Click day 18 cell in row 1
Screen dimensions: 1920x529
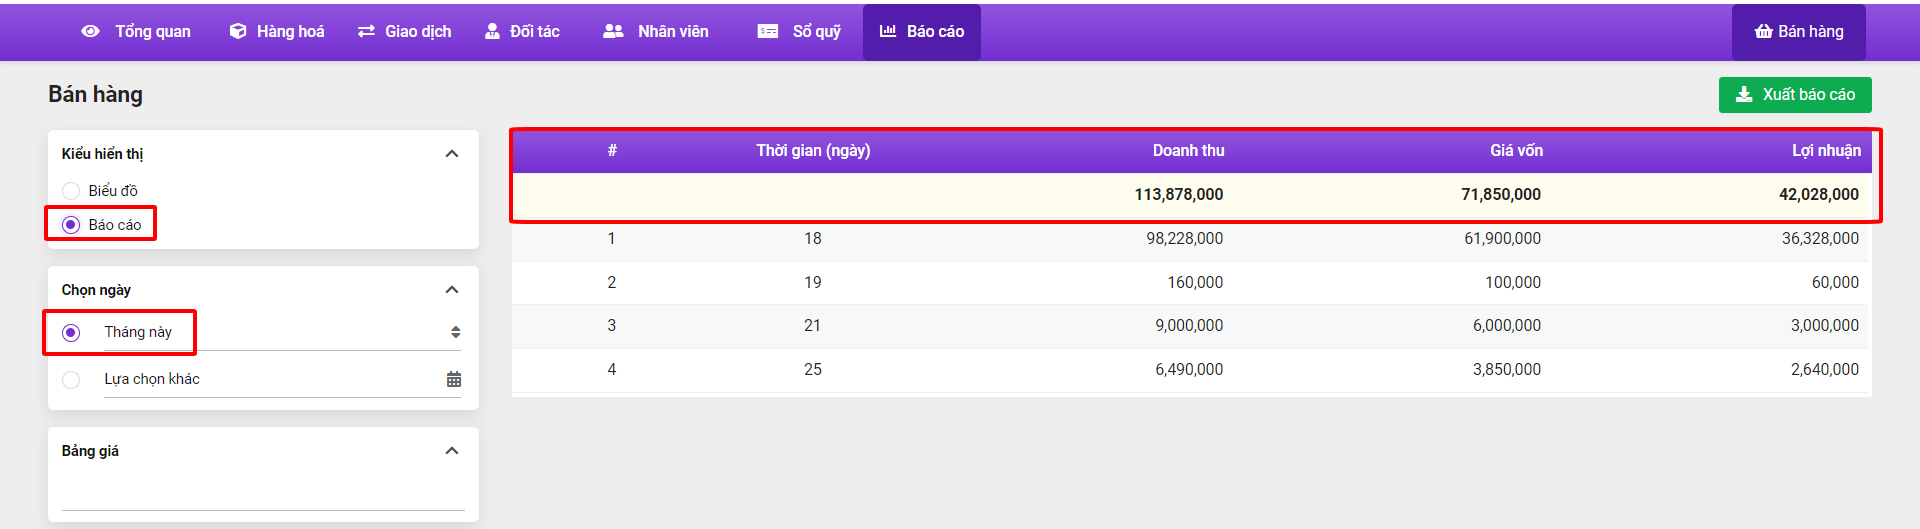813,238
